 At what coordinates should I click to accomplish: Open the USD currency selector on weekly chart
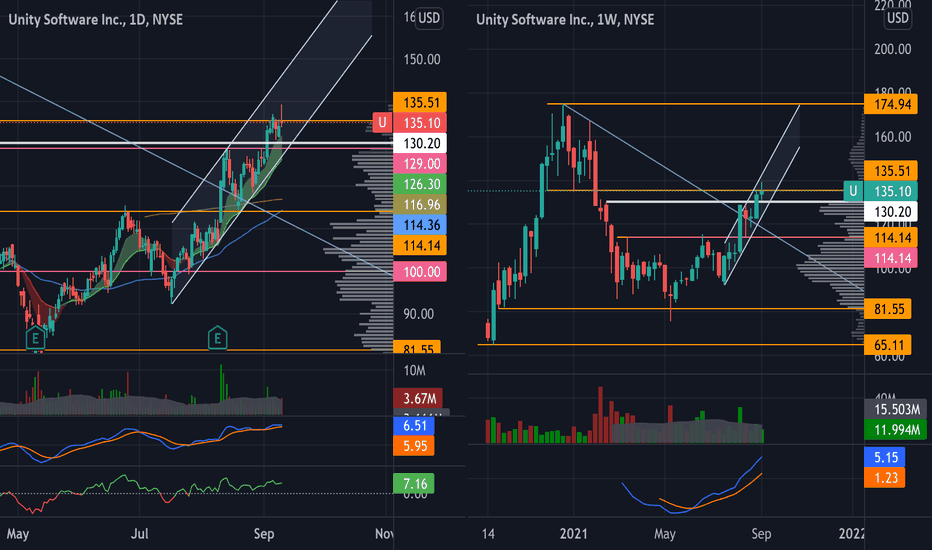tap(898, 18)
